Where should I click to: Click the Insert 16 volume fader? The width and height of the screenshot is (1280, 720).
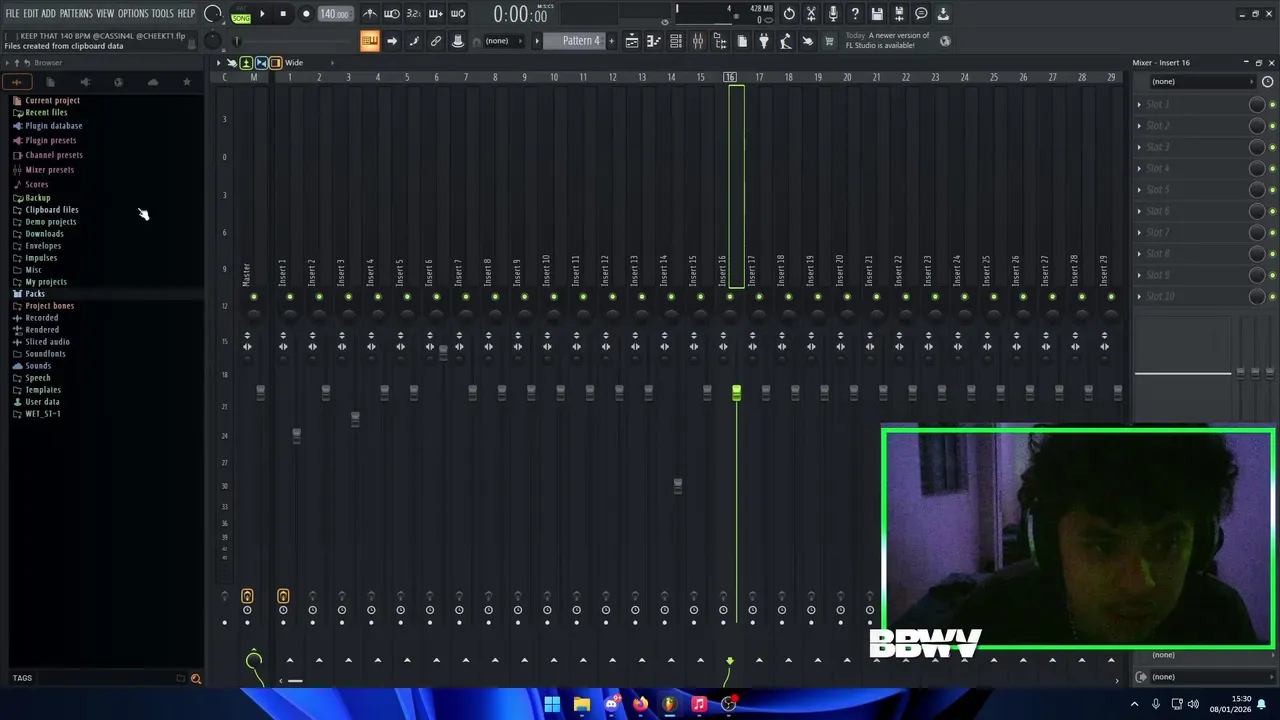pos(737,393)
